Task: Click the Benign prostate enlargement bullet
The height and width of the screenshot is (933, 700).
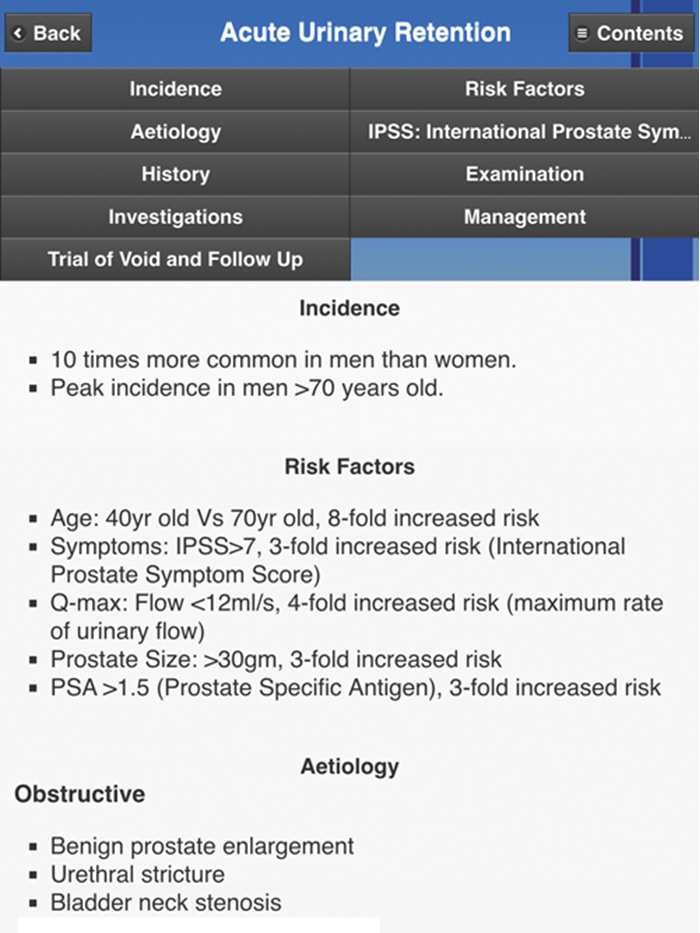Action: 200,846
